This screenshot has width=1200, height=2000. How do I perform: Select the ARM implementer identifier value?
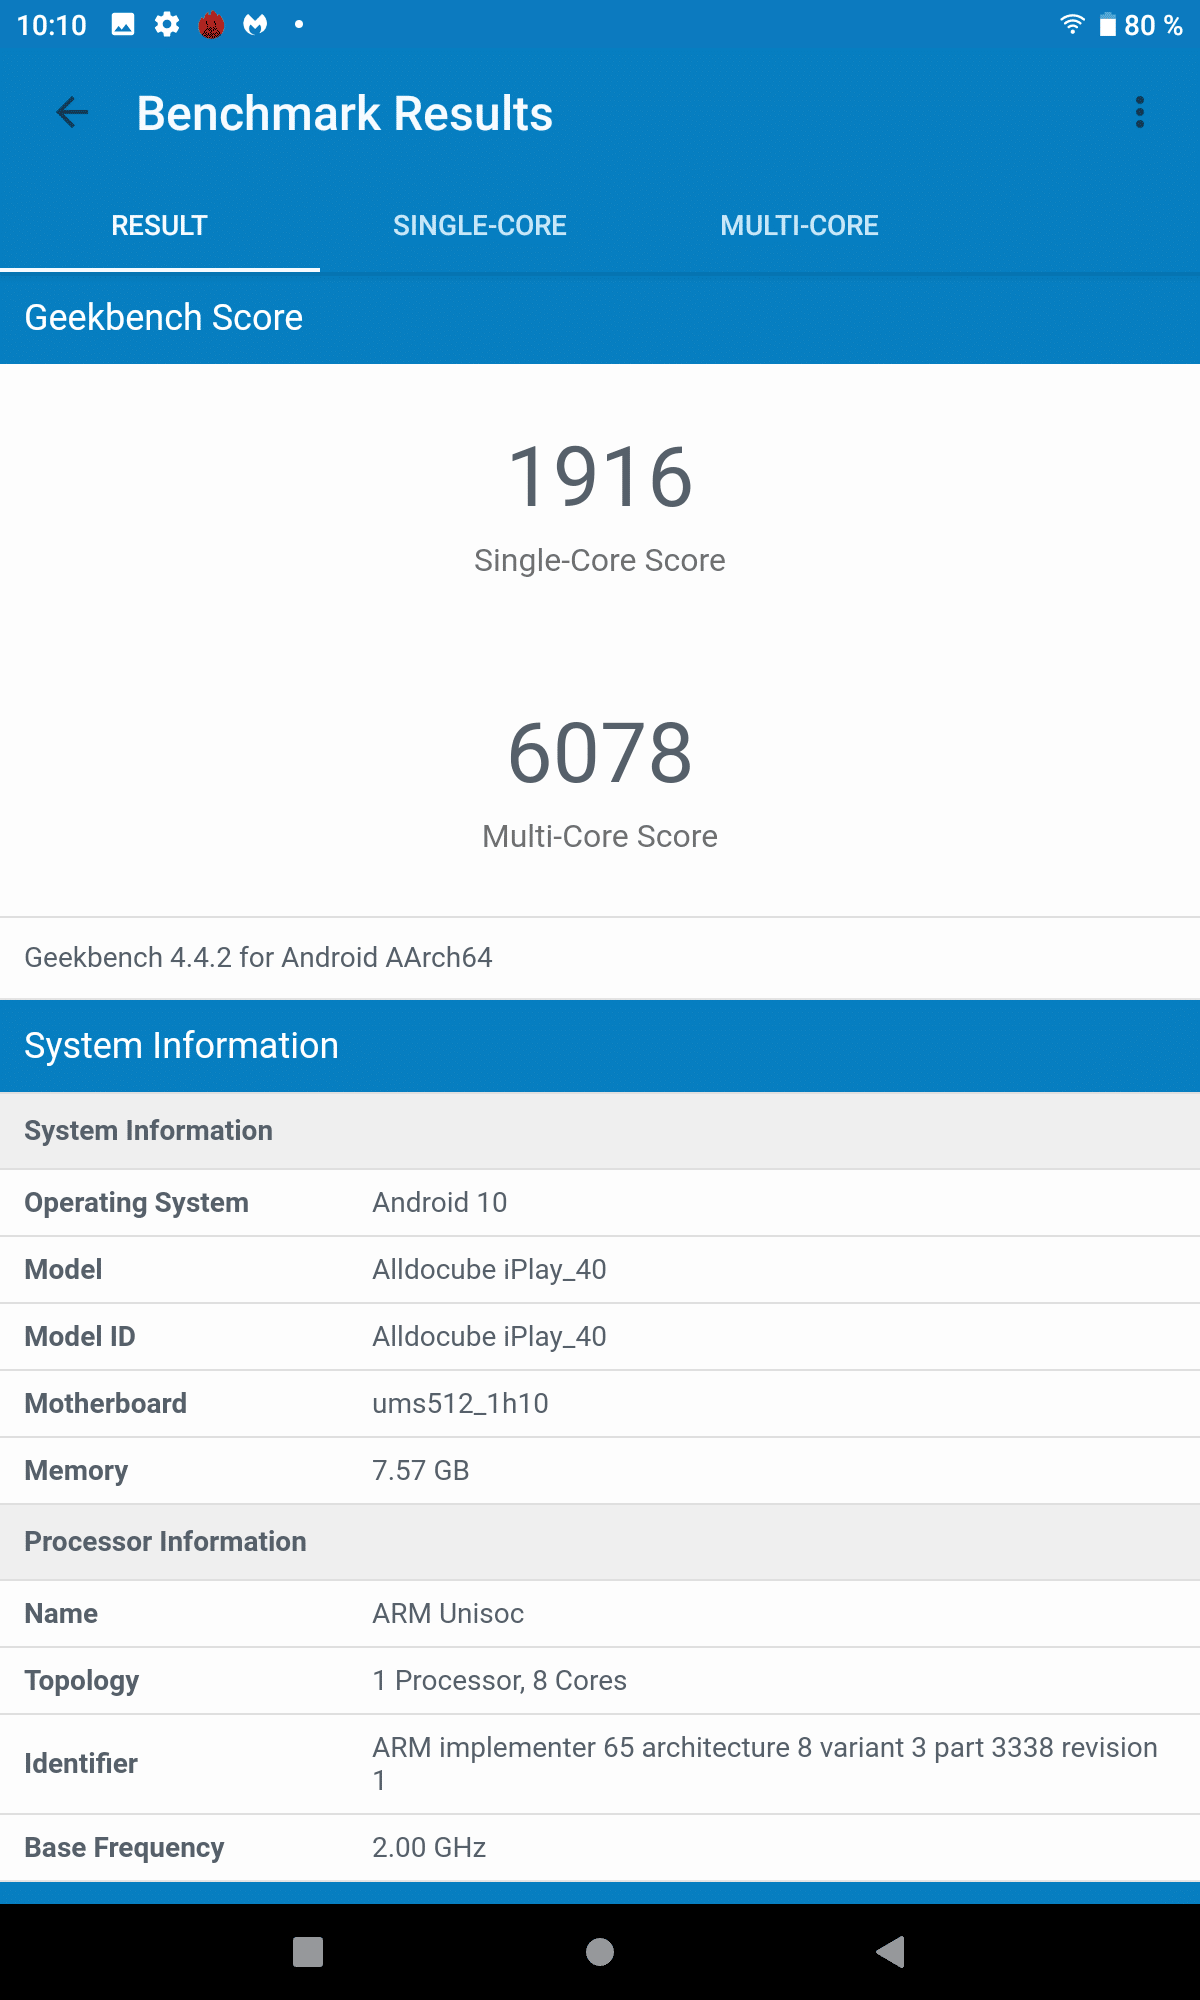click(765, 1764)
